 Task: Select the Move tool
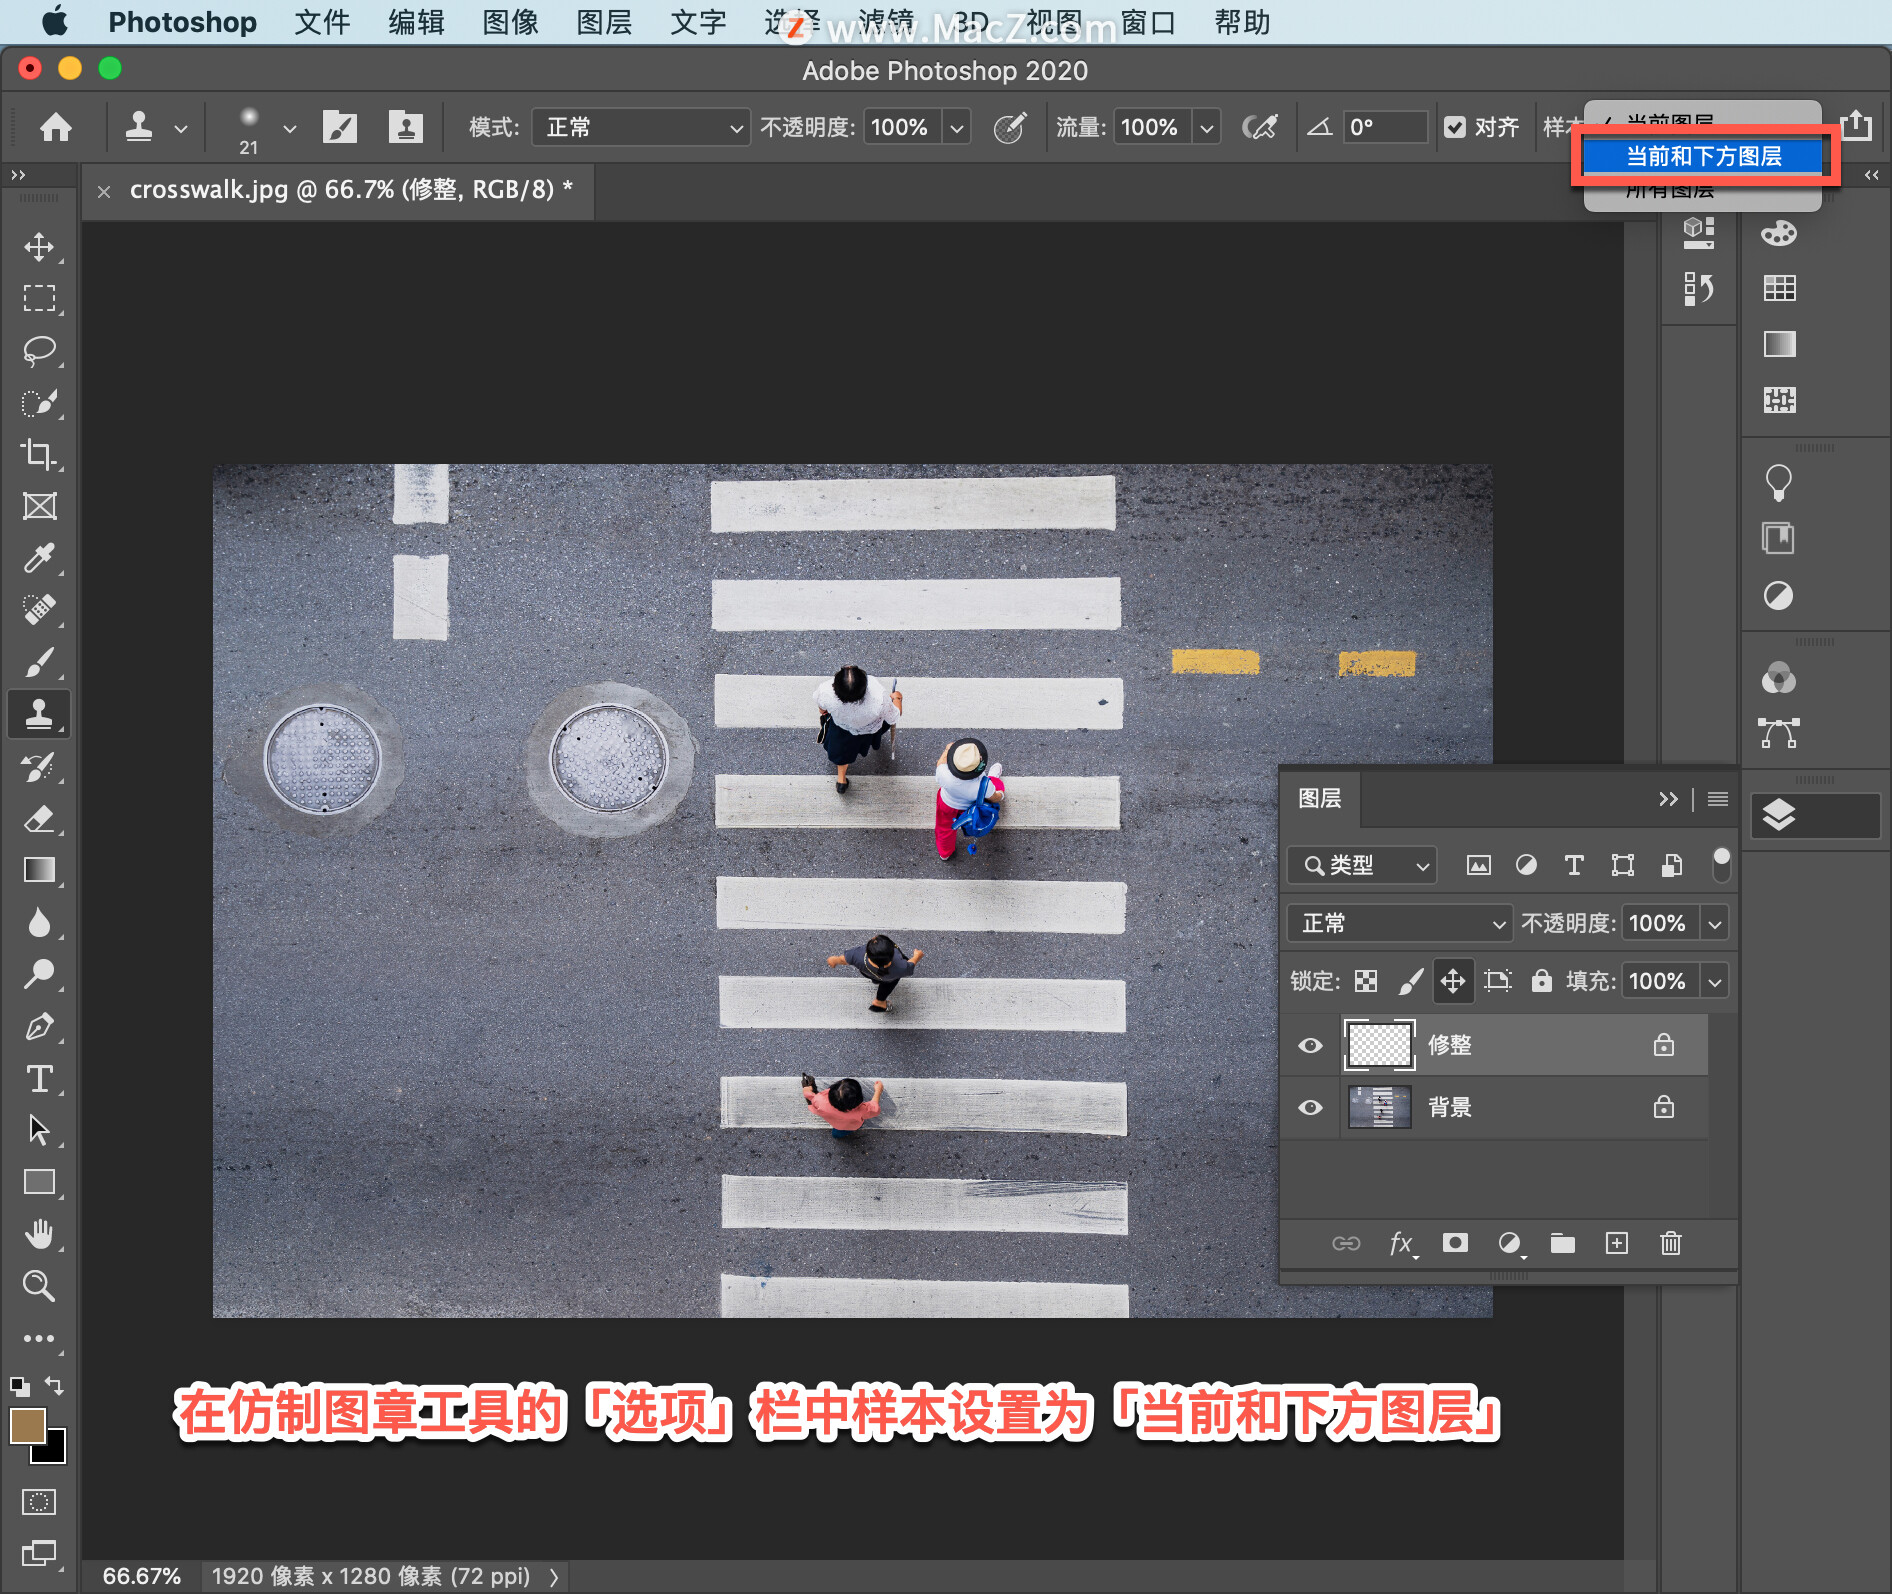point(39,246)
